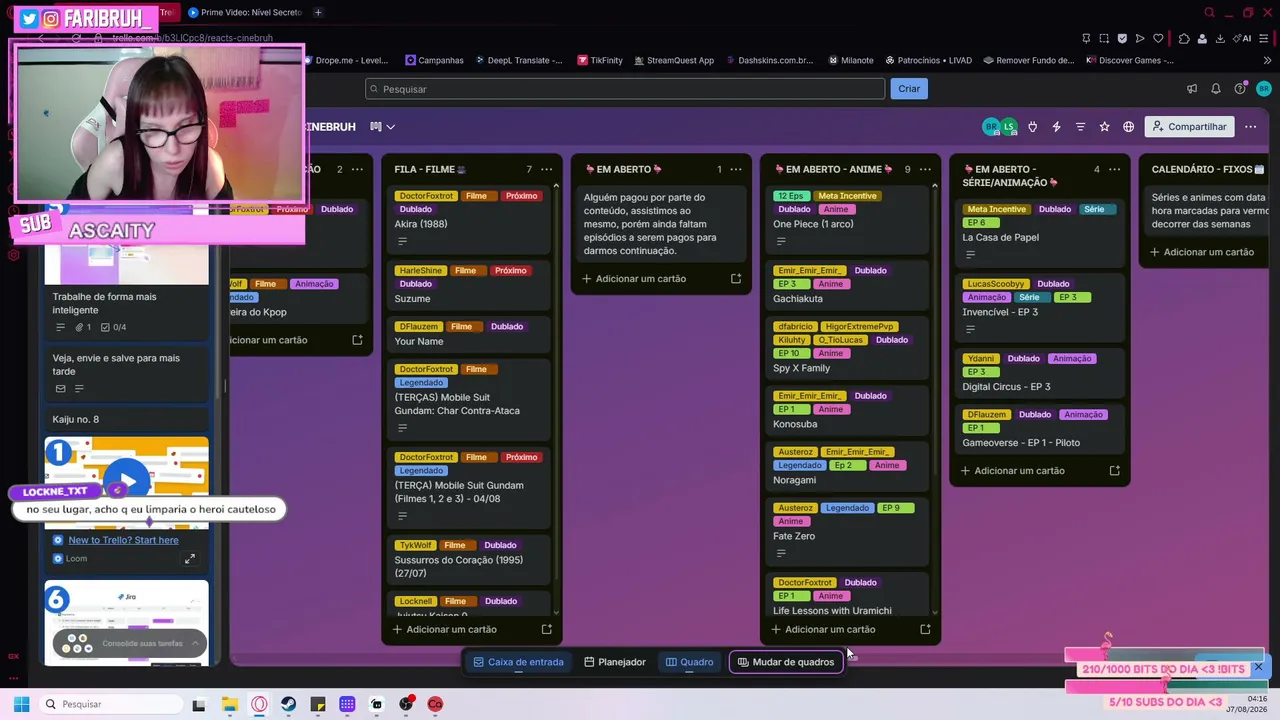Open list actions for EM ABERTO list with 1 card
Viewport: 1280px width, 720px height.
point(735,170)
